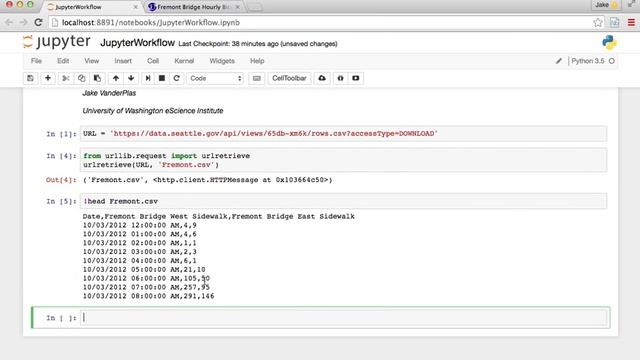
Task: Click the Jupyter logo
Action: (x=57, y=42)
